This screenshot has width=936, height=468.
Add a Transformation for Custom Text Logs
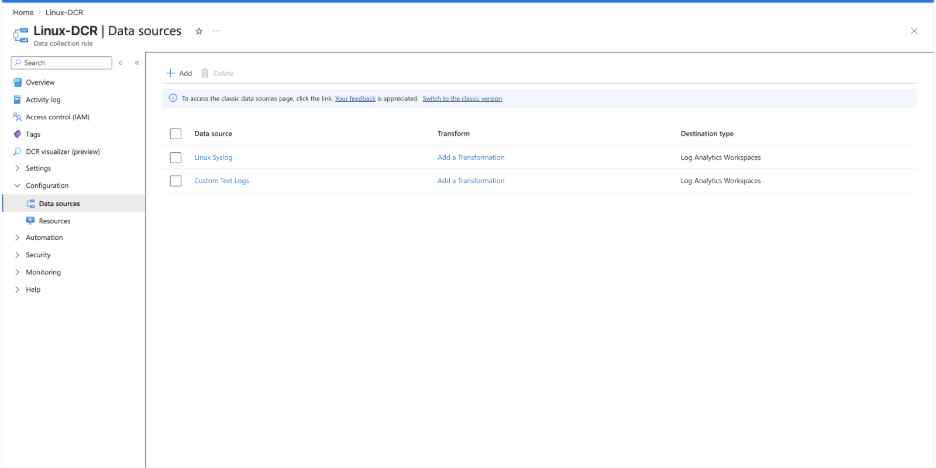[470, 181]
